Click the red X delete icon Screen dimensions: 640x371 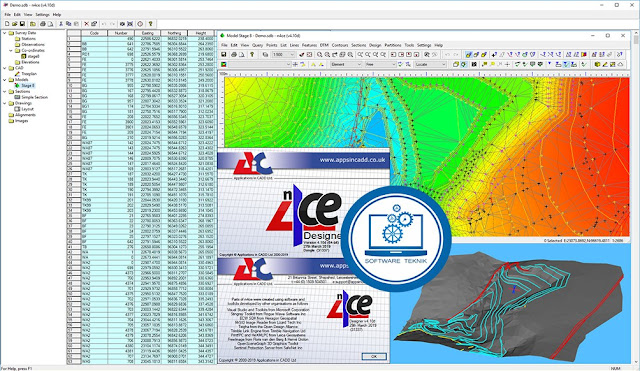coord(86,24)
